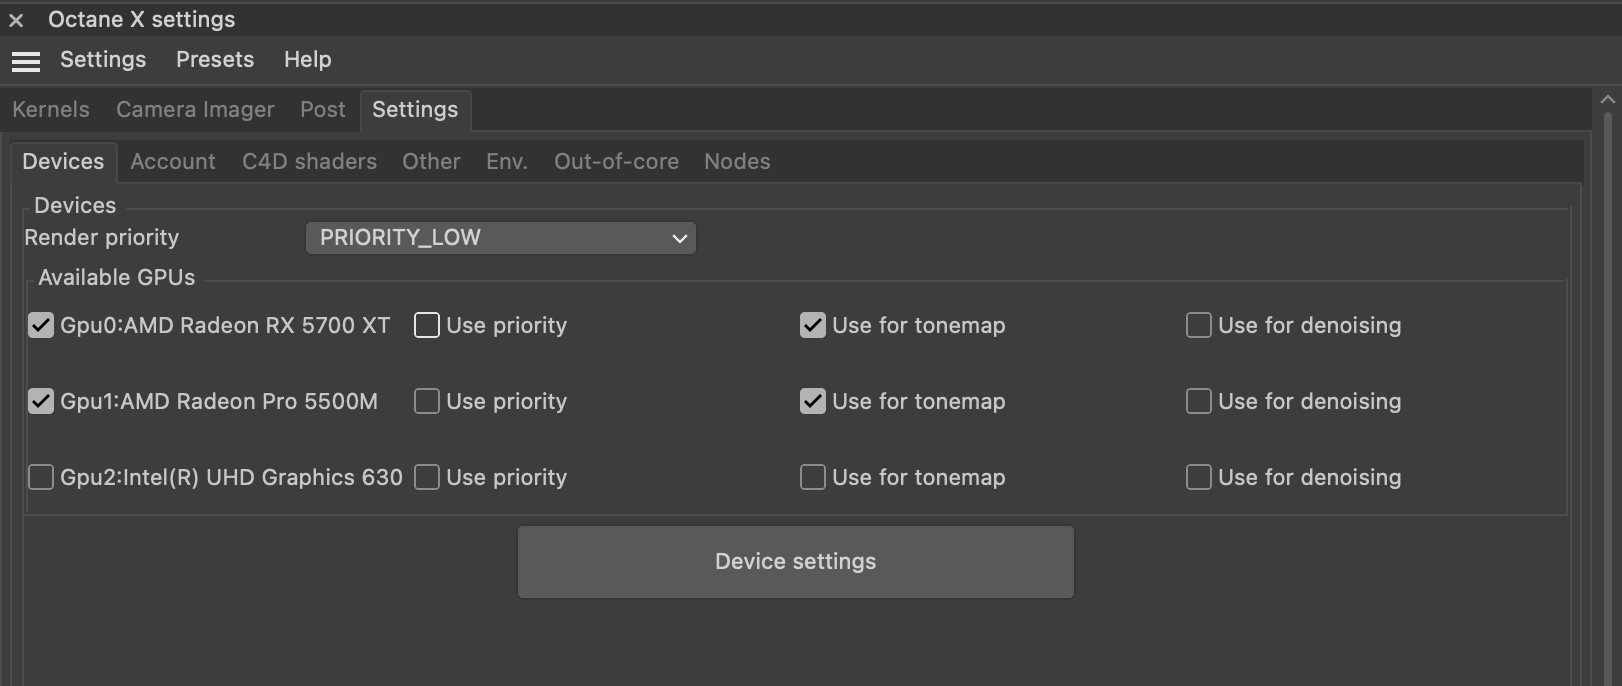Open the Account sub-tab
This screenshot has width=1622, height=686.
pos(173,162)
